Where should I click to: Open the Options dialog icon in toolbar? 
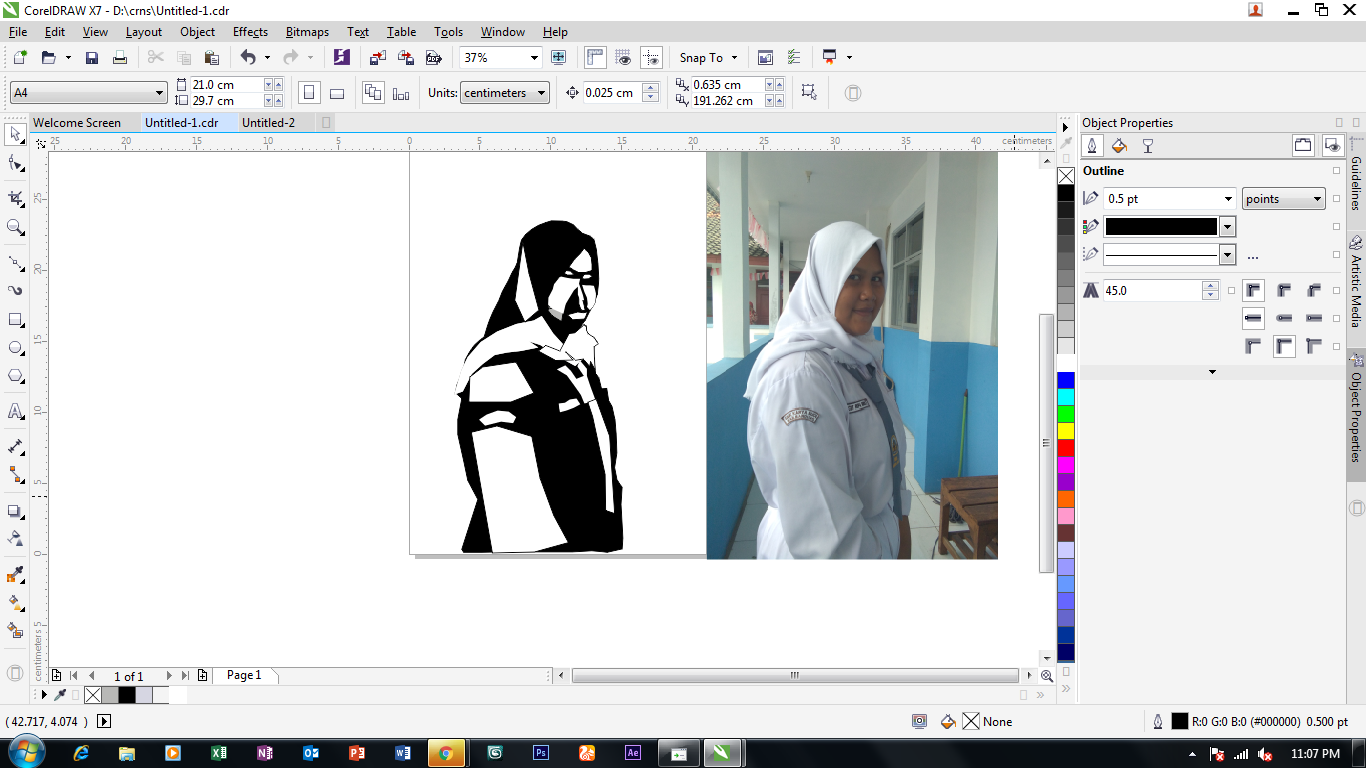click(x=794, y=58)
